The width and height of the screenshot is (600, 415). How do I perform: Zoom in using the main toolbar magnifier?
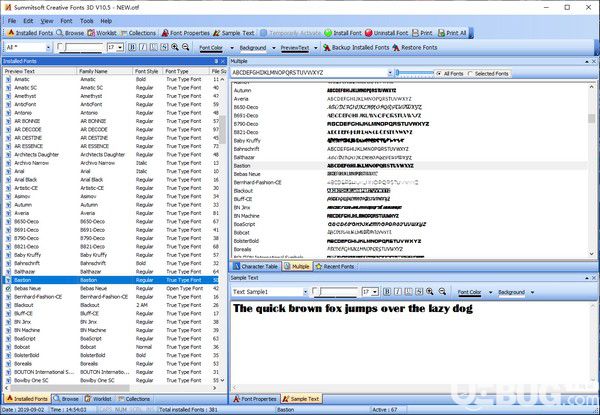click(175, 47)
